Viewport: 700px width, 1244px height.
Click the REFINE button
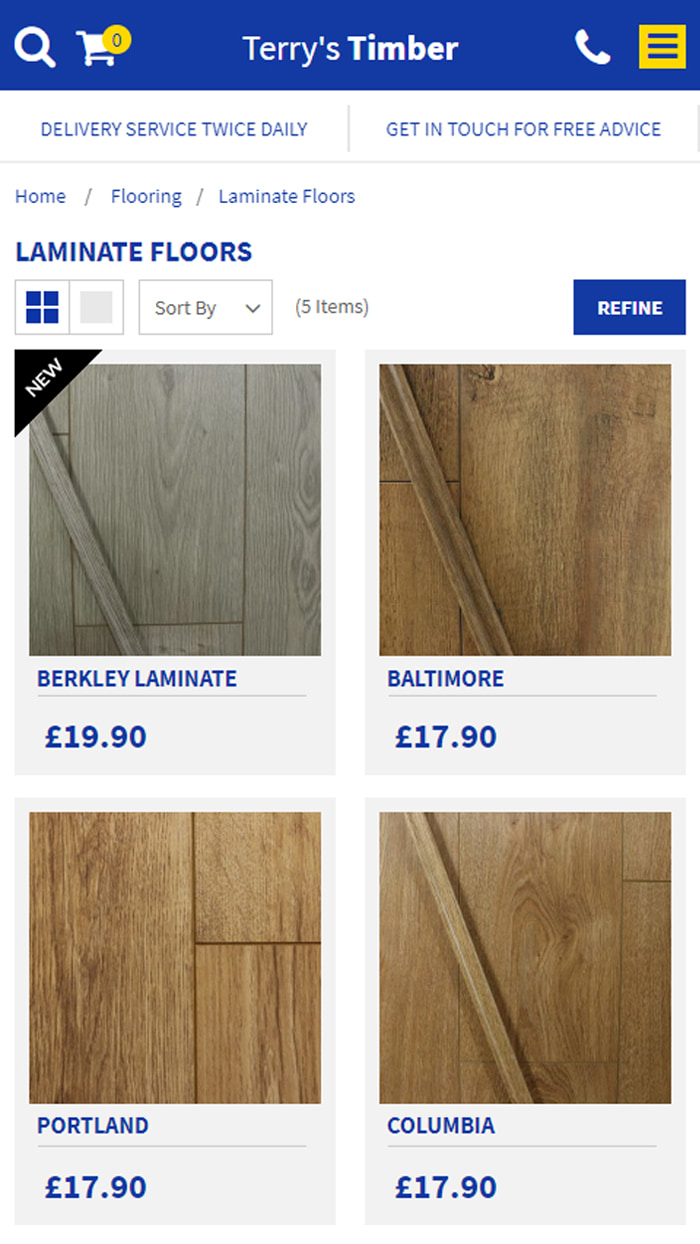point(629,307)
